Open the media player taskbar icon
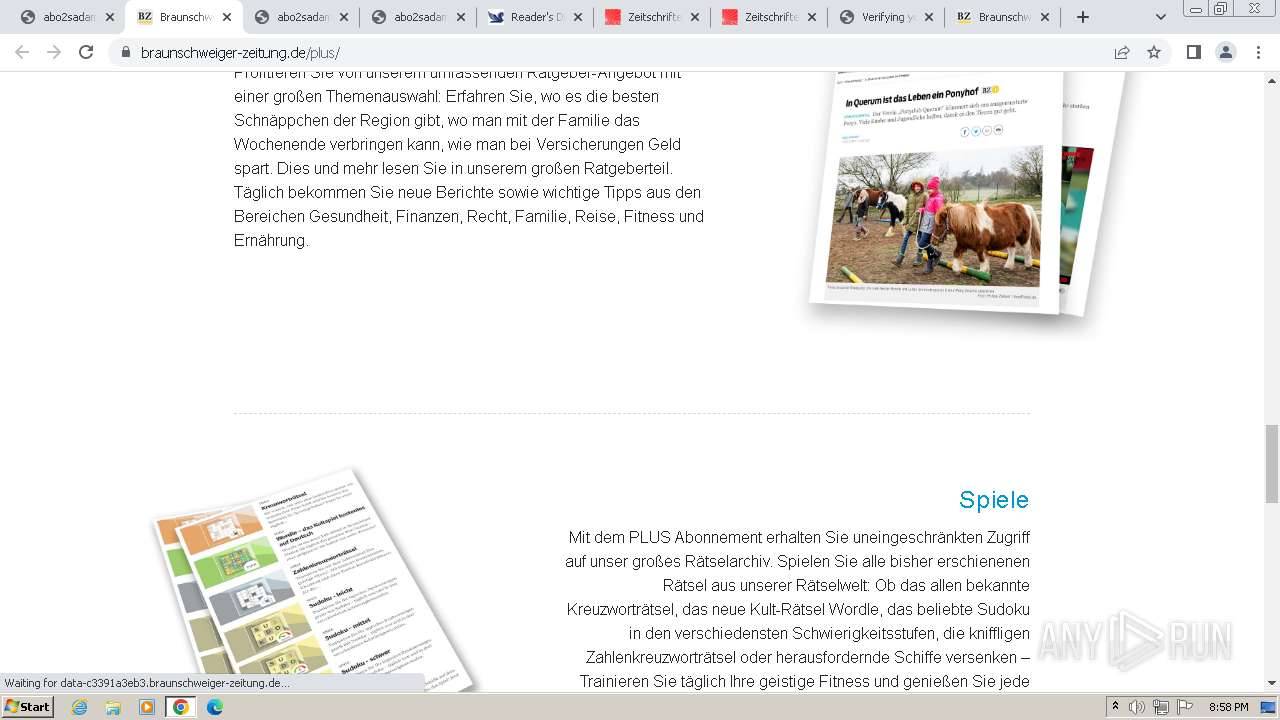Image resolution: width=1280 pixels, height=720 pixels. [147, 707]
